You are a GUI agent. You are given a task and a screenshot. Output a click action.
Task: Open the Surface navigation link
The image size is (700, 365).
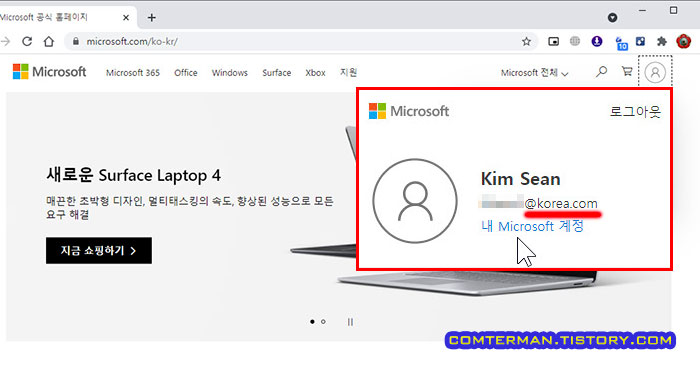(276, 73)
